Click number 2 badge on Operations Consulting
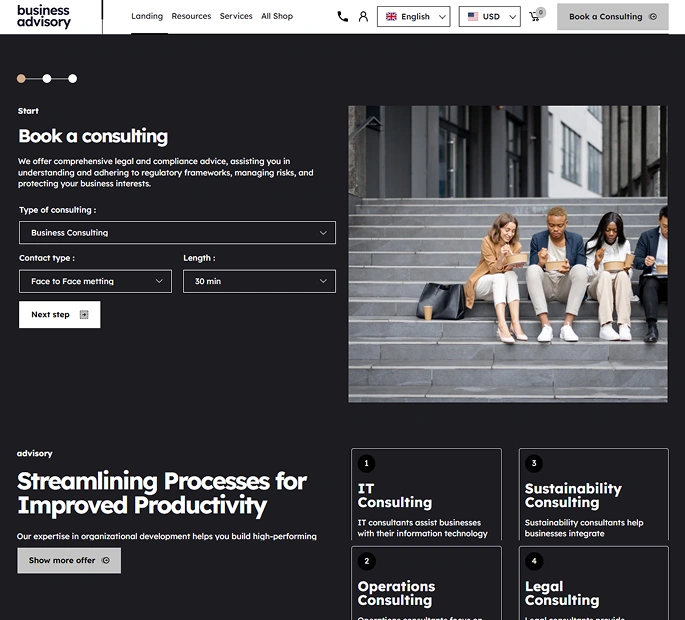Screen dimensions: 685x620 pos(366,561)
